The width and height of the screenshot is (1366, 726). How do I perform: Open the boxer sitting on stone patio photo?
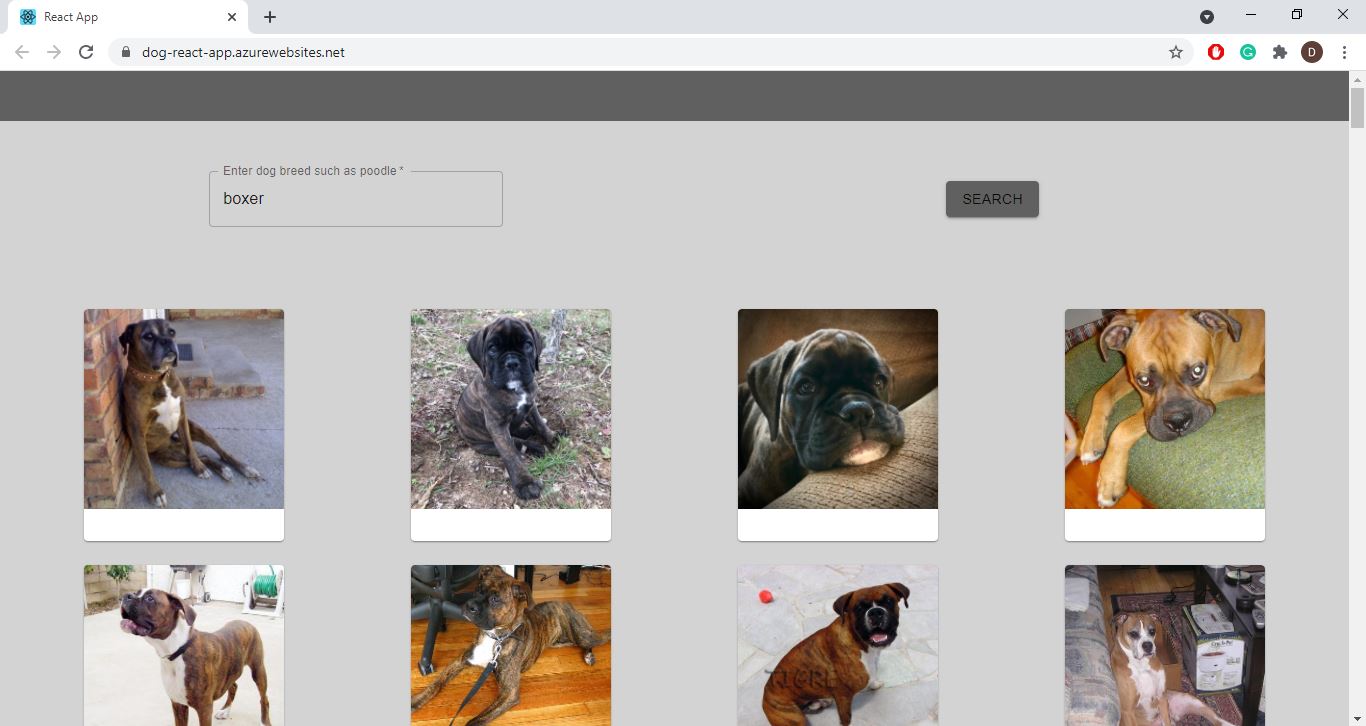click(838, 645)
